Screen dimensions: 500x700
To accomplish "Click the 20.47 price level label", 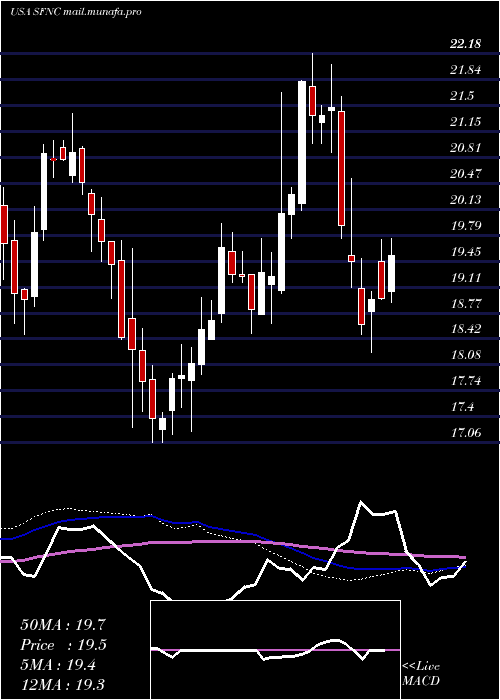I will click(x=466, y=173).
